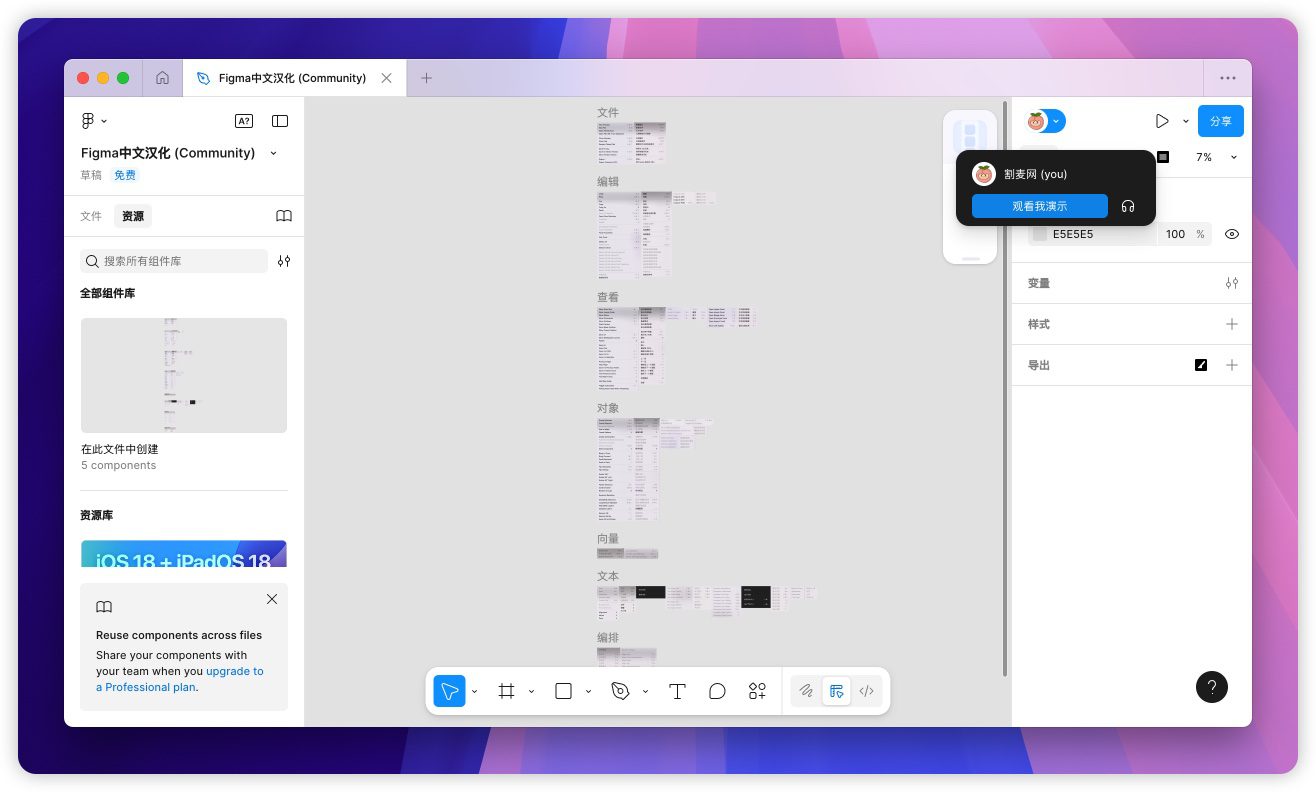Image resolution: width=1316 pixels, height=792 pixels.
Task: Go to the Home tab icon
Action: 162,78
